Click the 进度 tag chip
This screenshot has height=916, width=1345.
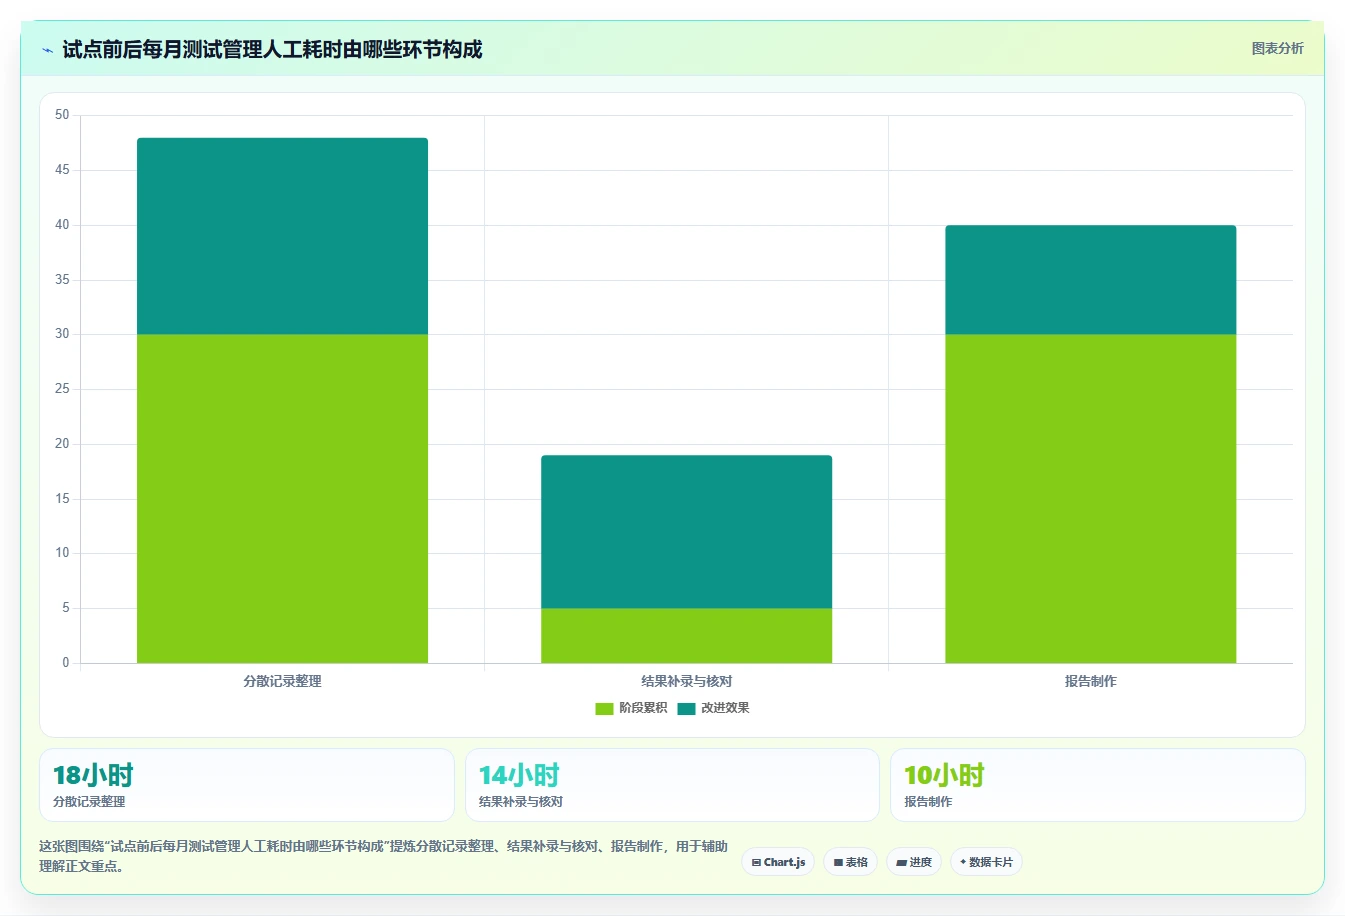point(914,862)
